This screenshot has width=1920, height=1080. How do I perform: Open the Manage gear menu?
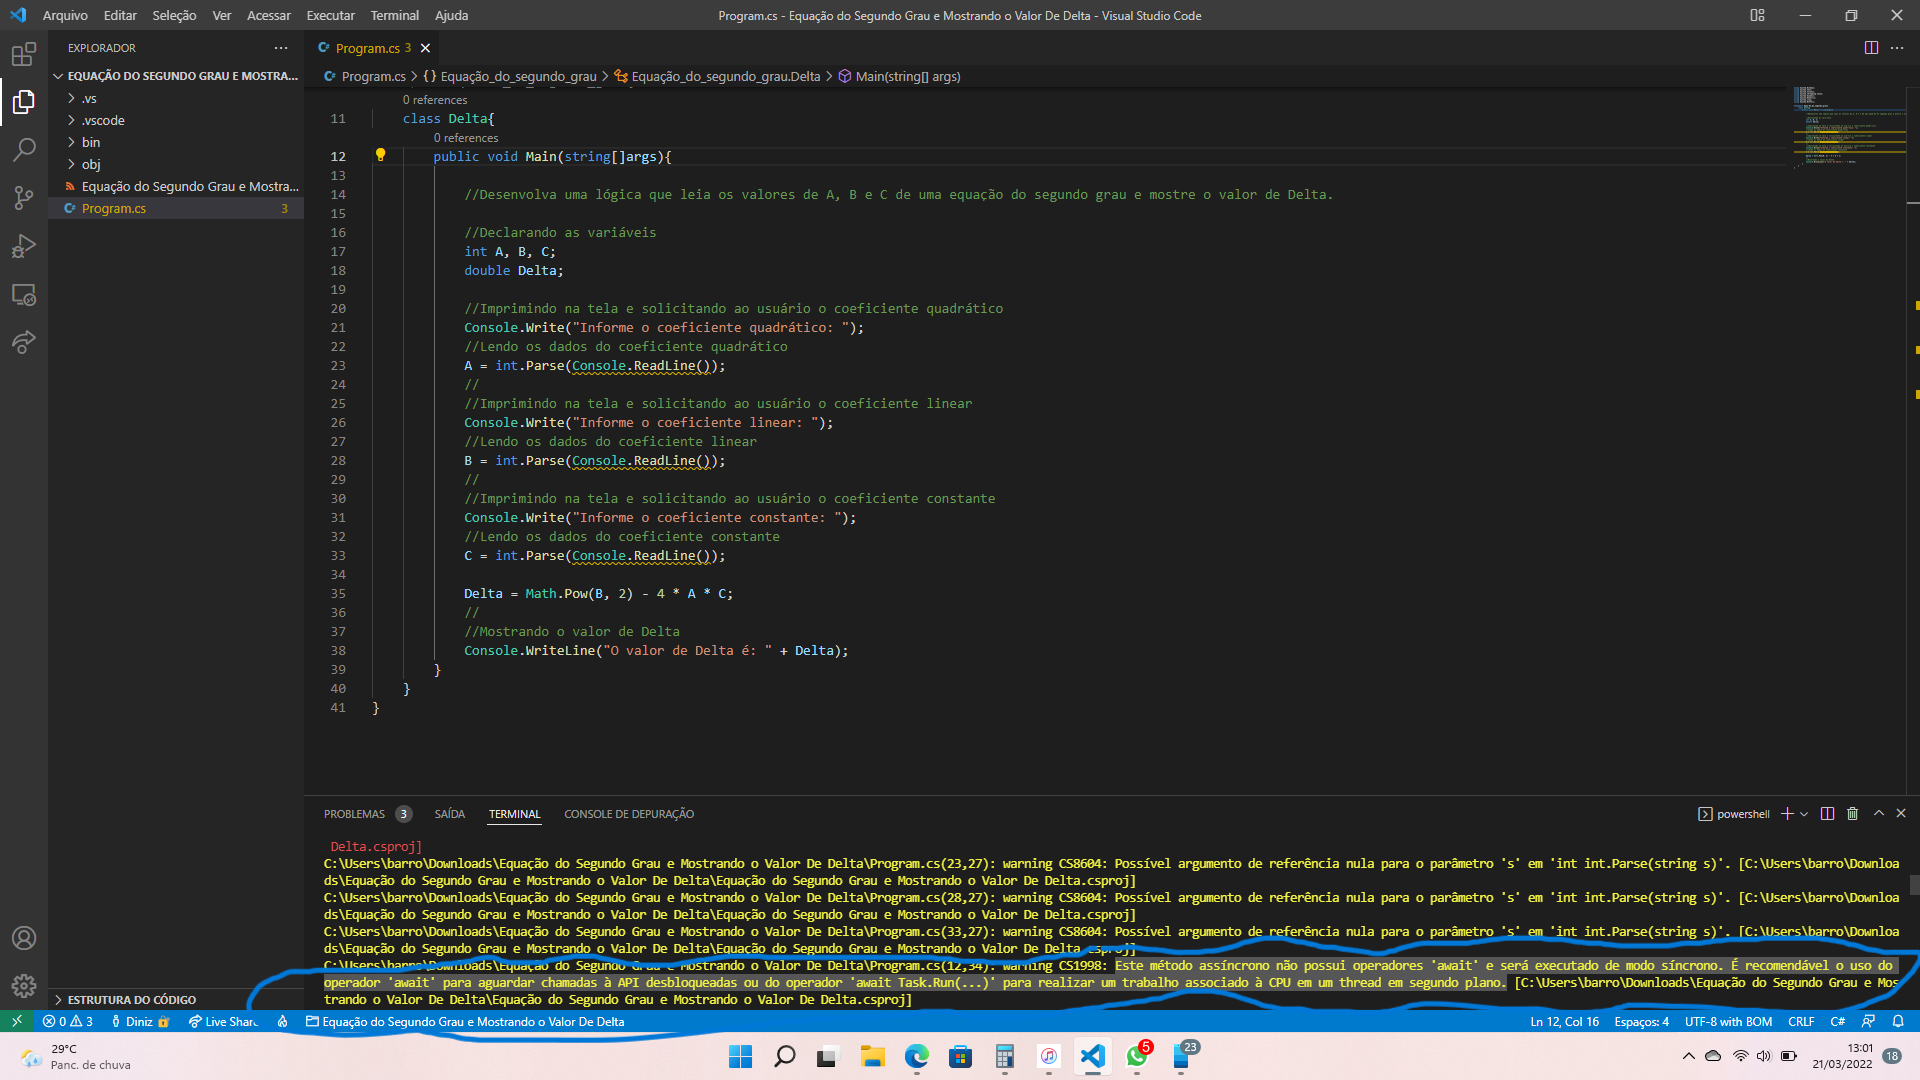pyautogui.click(x=24, y=986)
